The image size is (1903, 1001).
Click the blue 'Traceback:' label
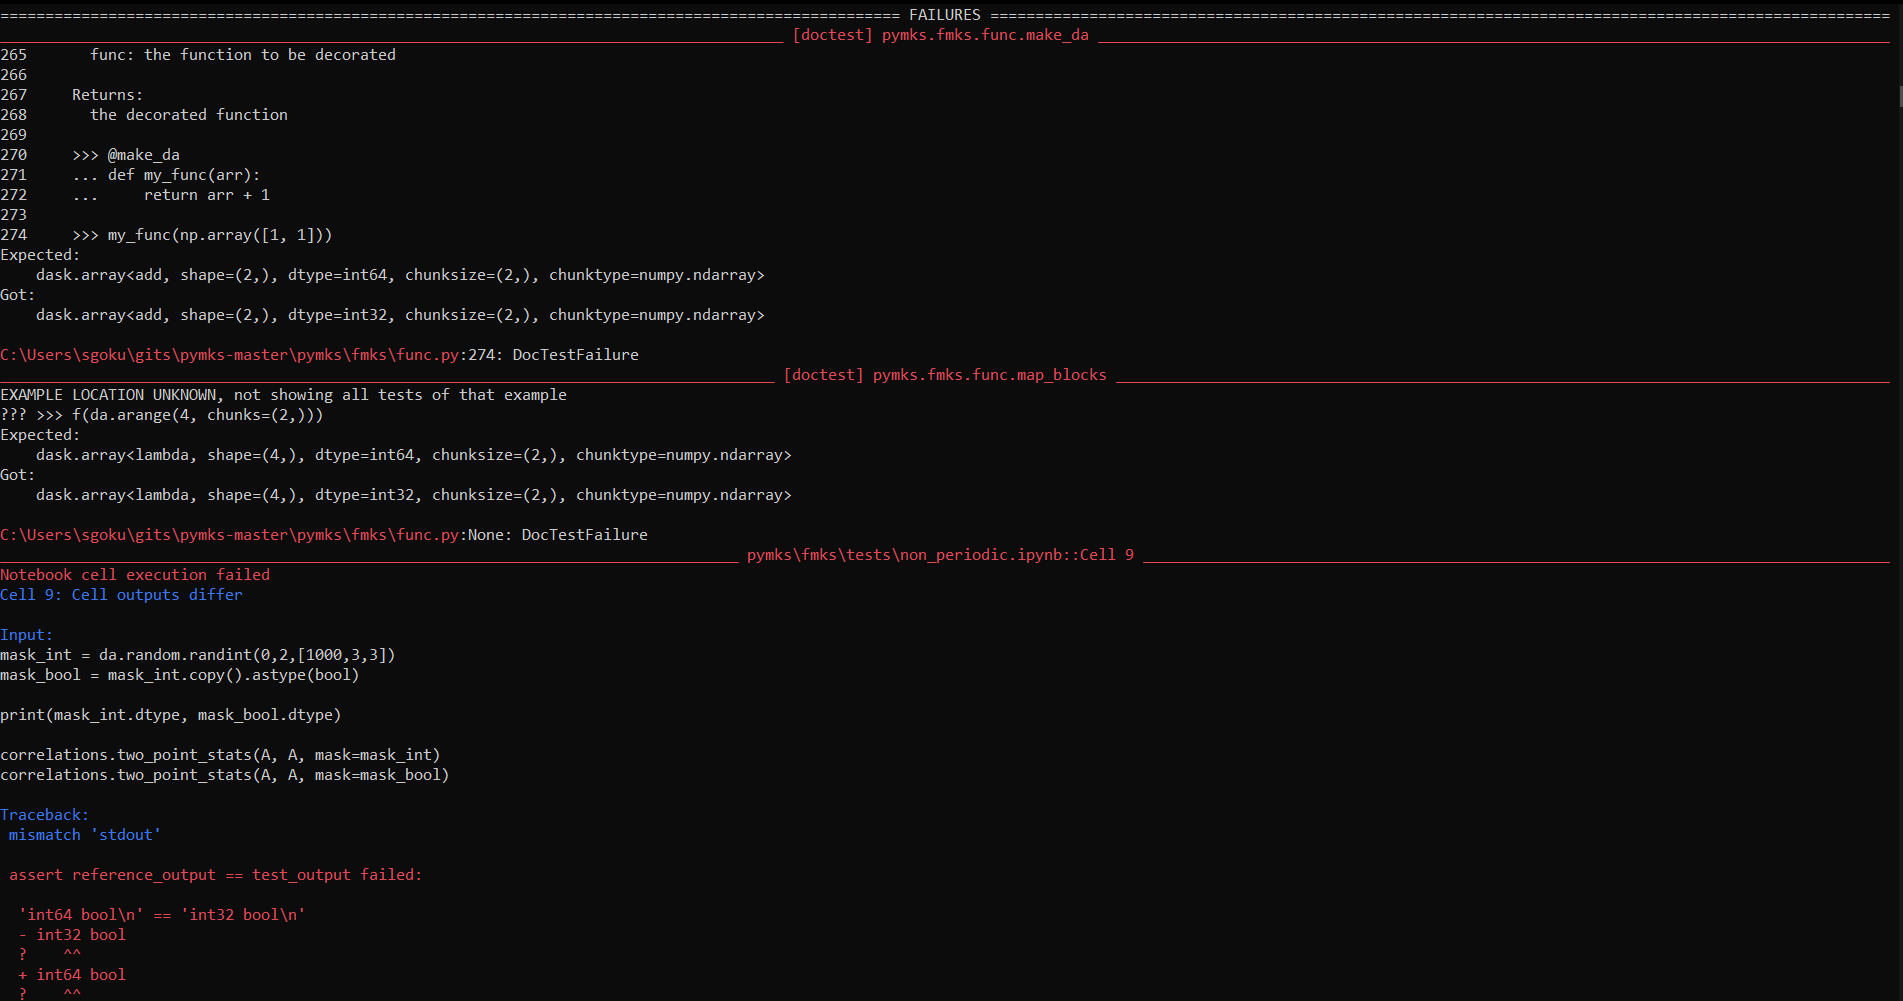(44, 815)
